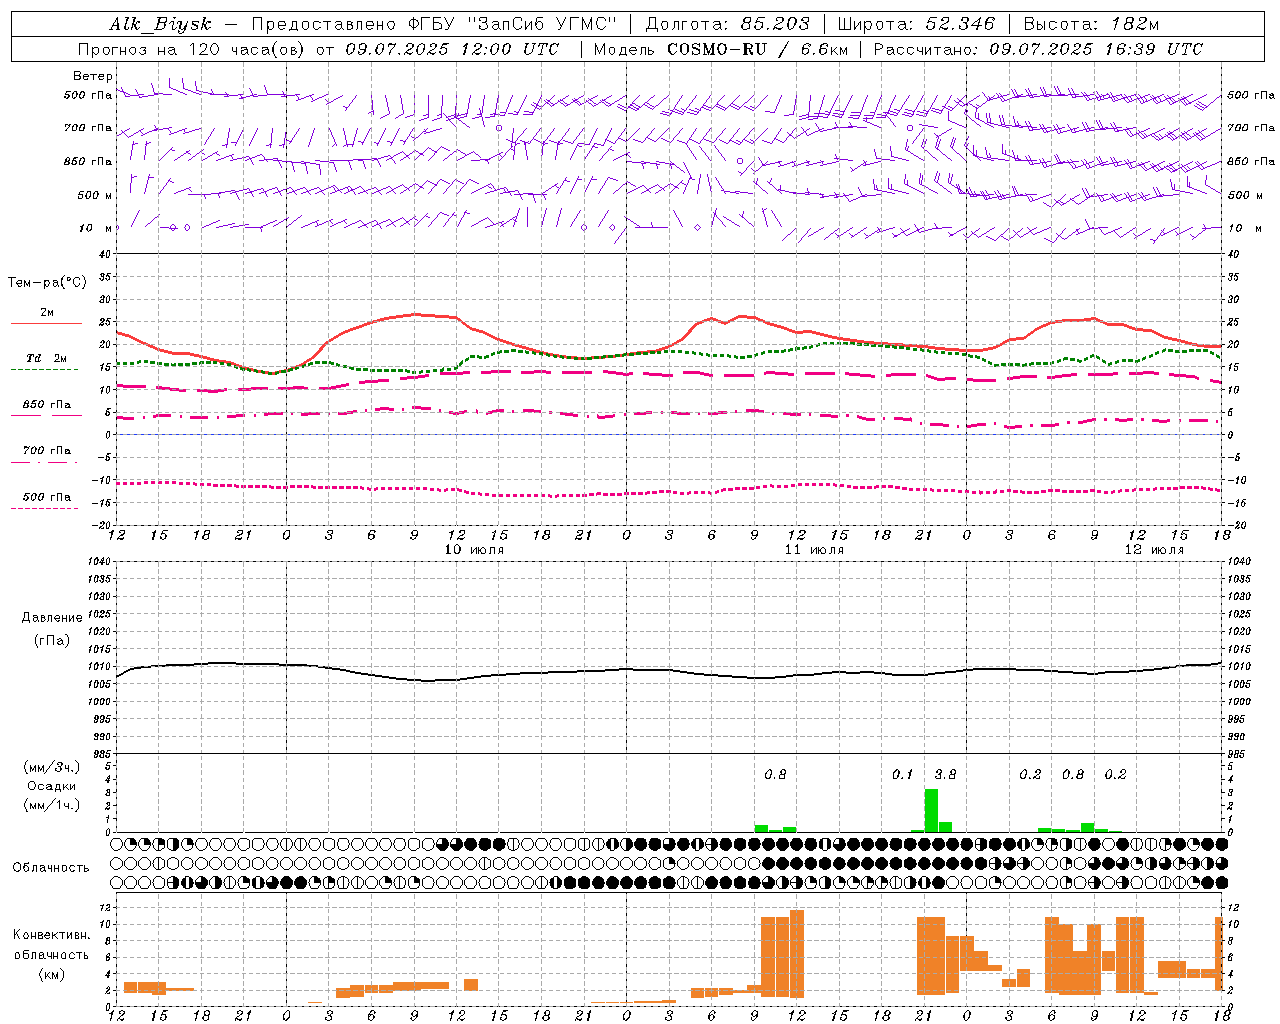
Task: Click the 'Прогноз на 120 часа(ов)' forecast text
Action: click(x=192, y=49)
